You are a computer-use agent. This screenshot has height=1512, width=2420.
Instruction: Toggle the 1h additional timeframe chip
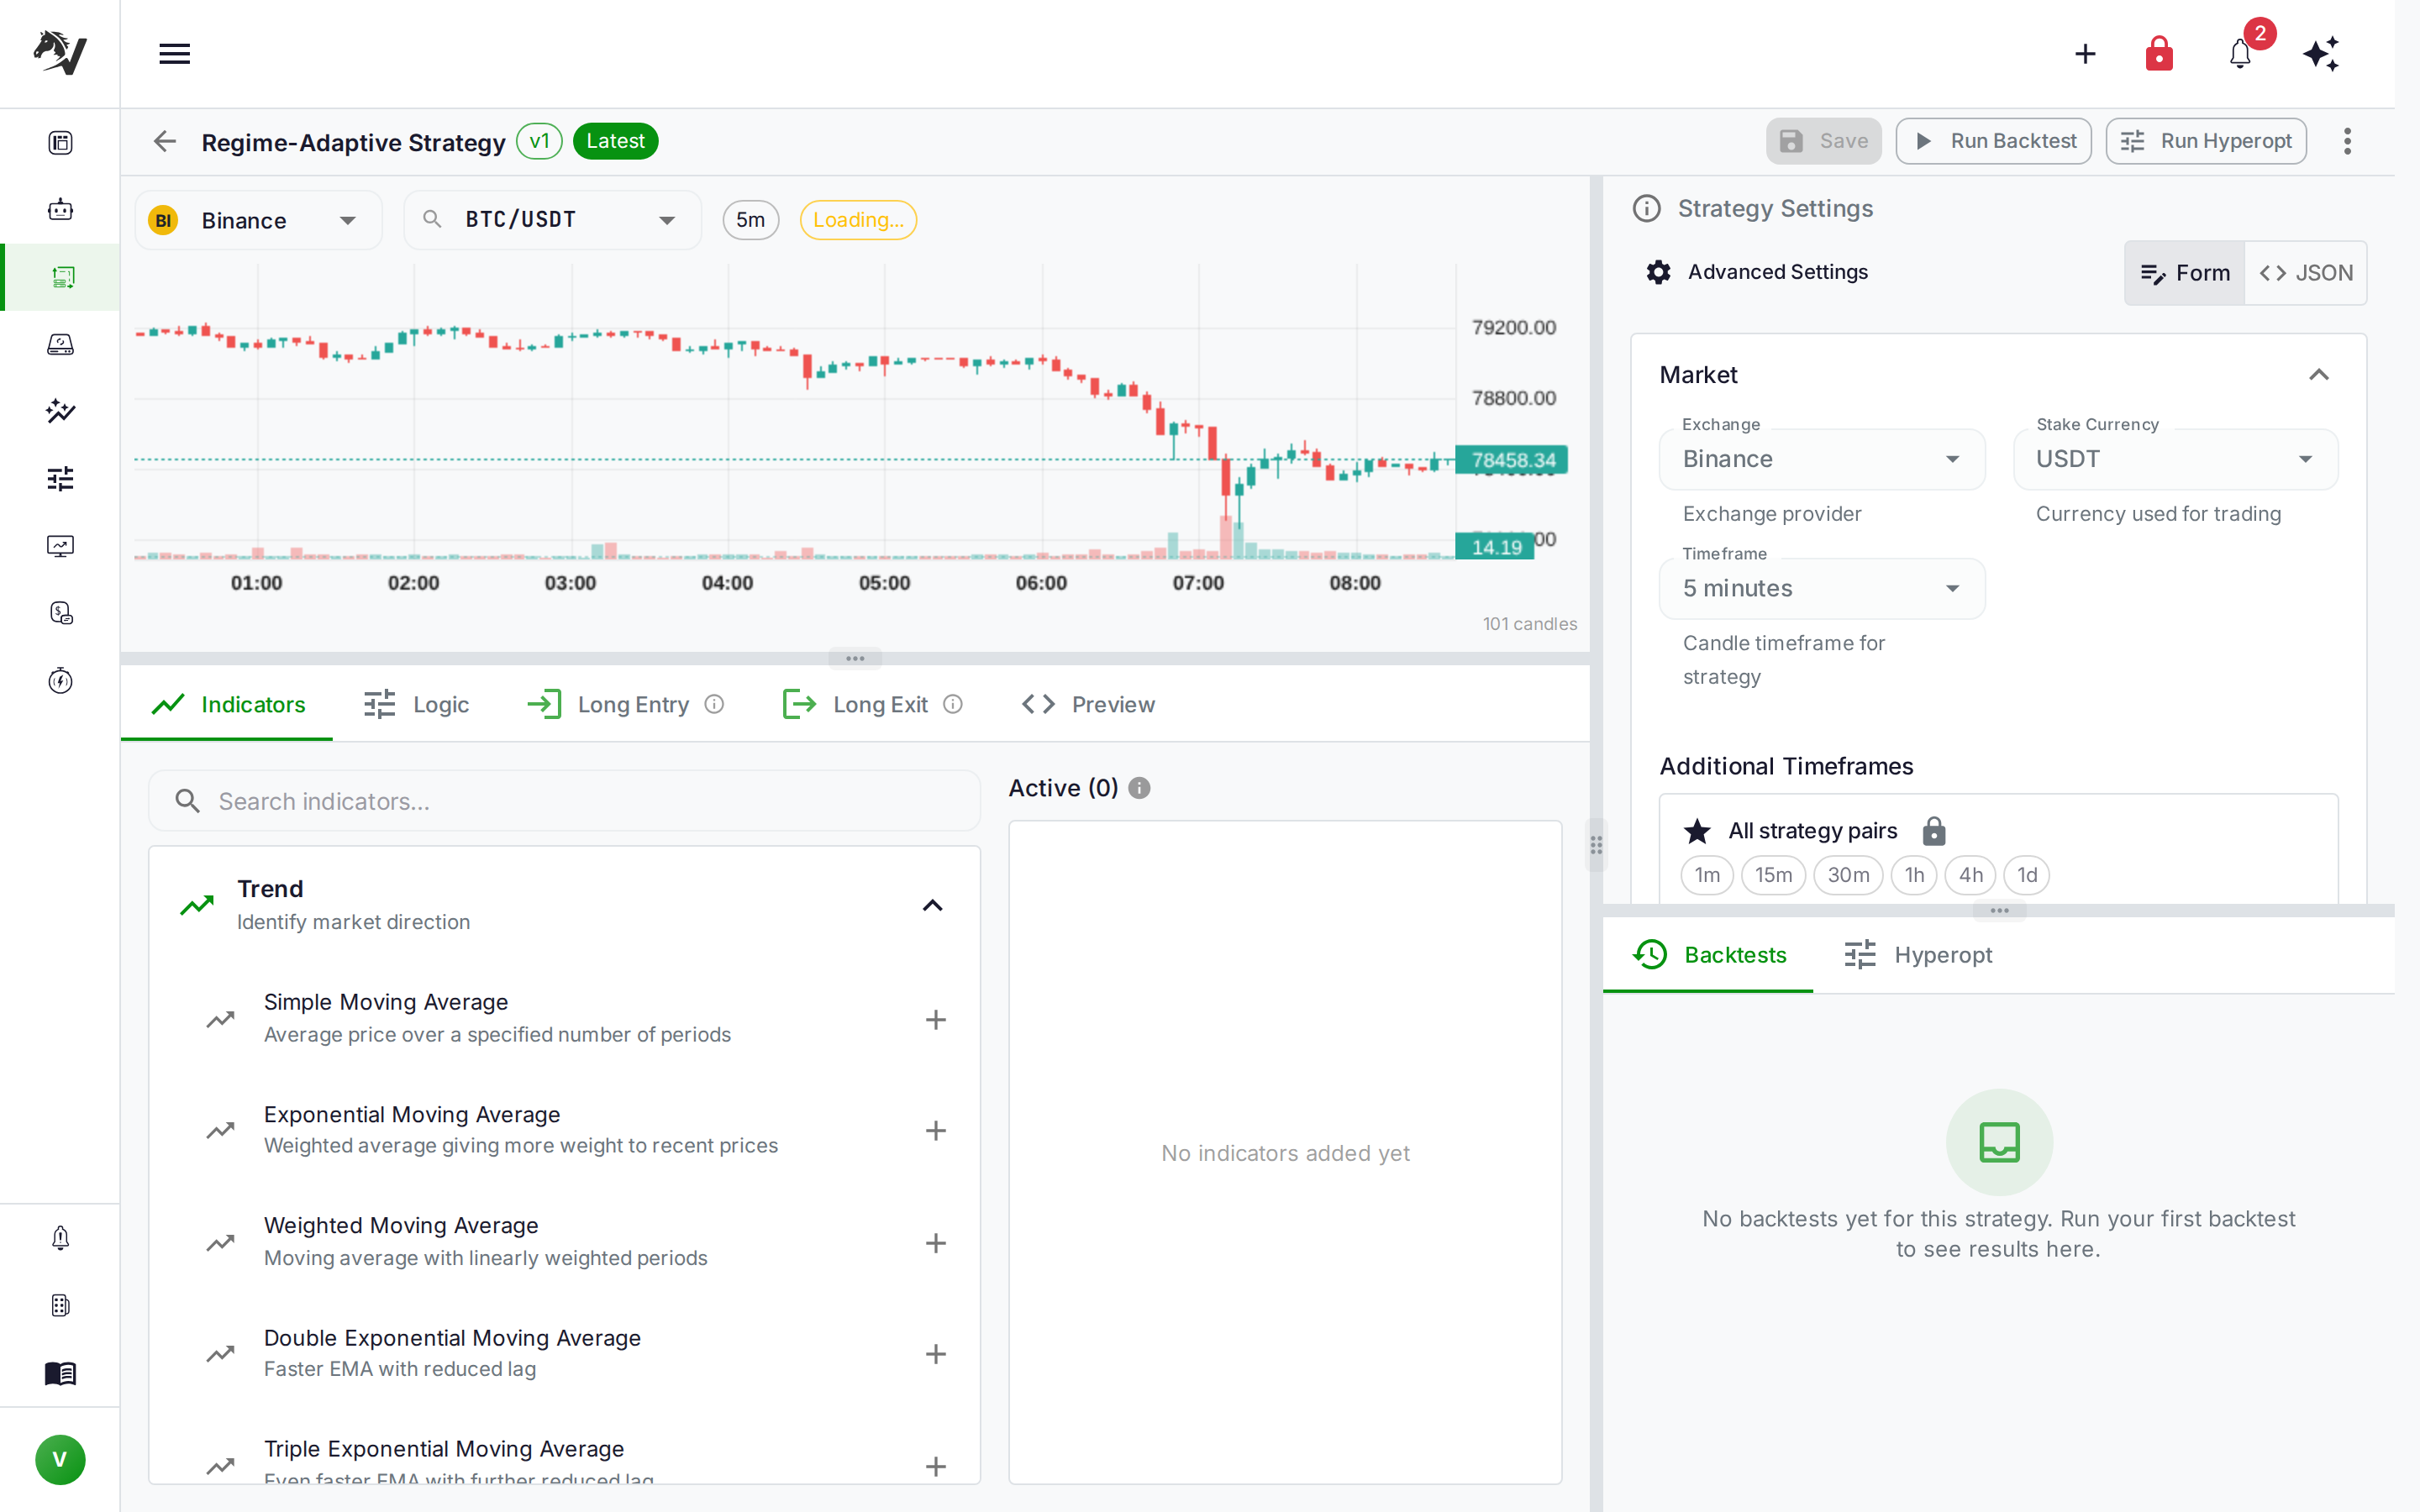point(1914,875)
